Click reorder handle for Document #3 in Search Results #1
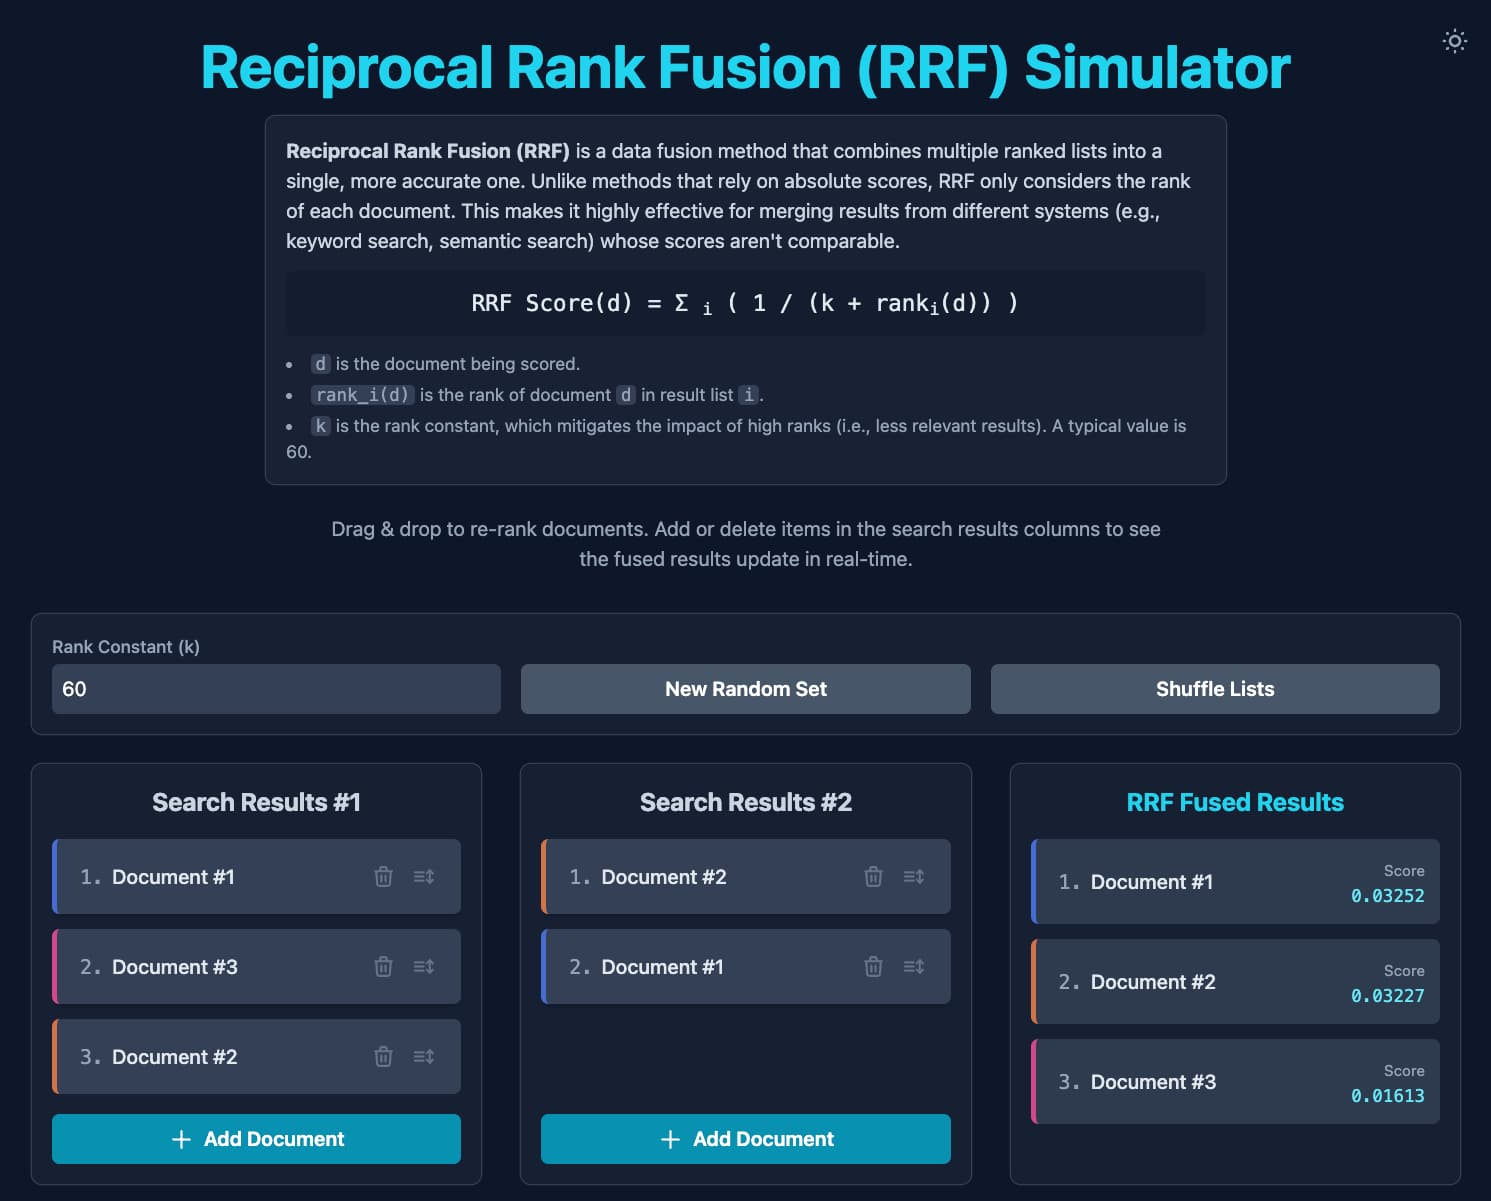 click(x=424, y=967)
